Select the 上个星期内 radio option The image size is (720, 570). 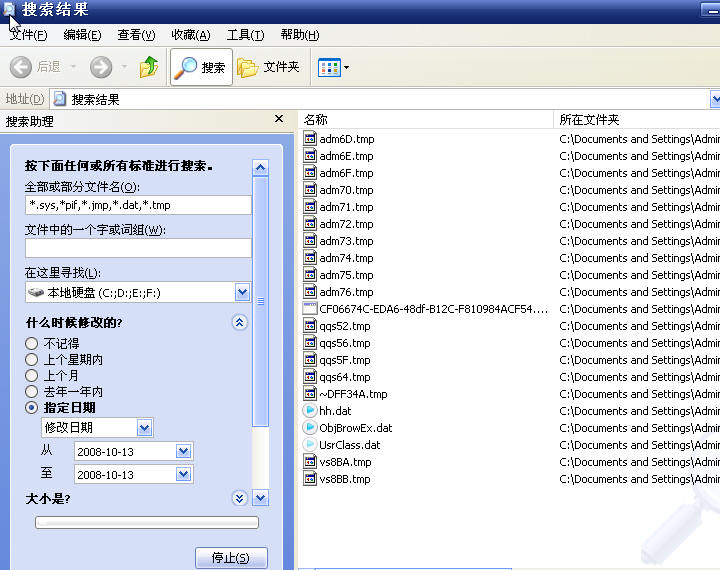click(31, 359)
